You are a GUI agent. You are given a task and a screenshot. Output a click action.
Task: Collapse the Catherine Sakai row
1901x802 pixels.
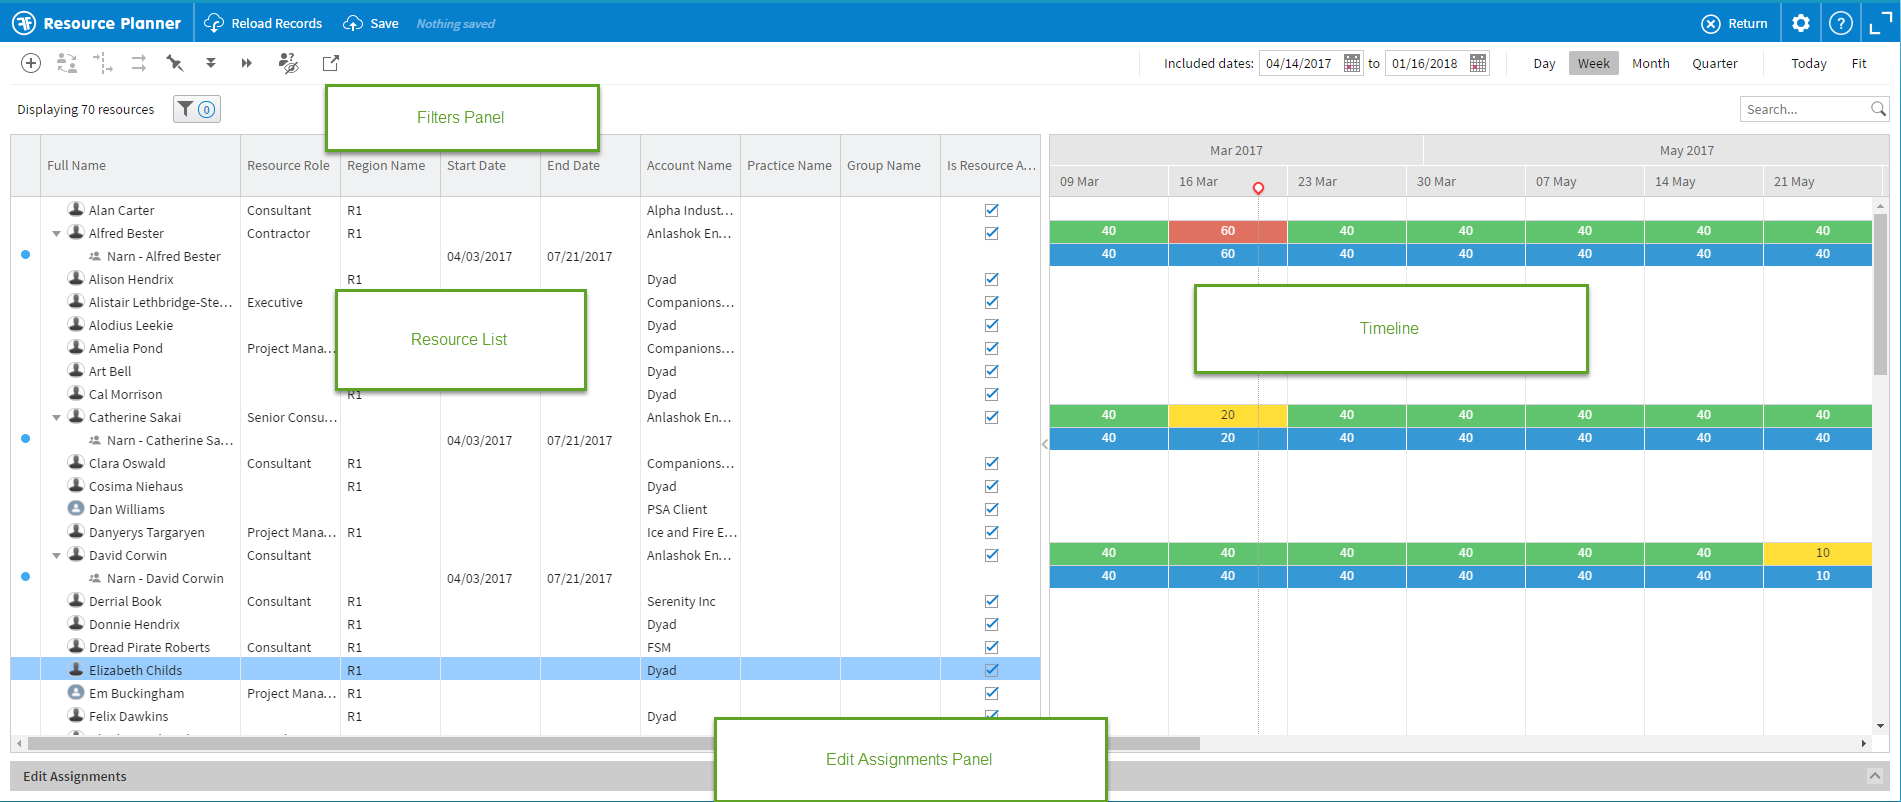[x=56, y=417]
